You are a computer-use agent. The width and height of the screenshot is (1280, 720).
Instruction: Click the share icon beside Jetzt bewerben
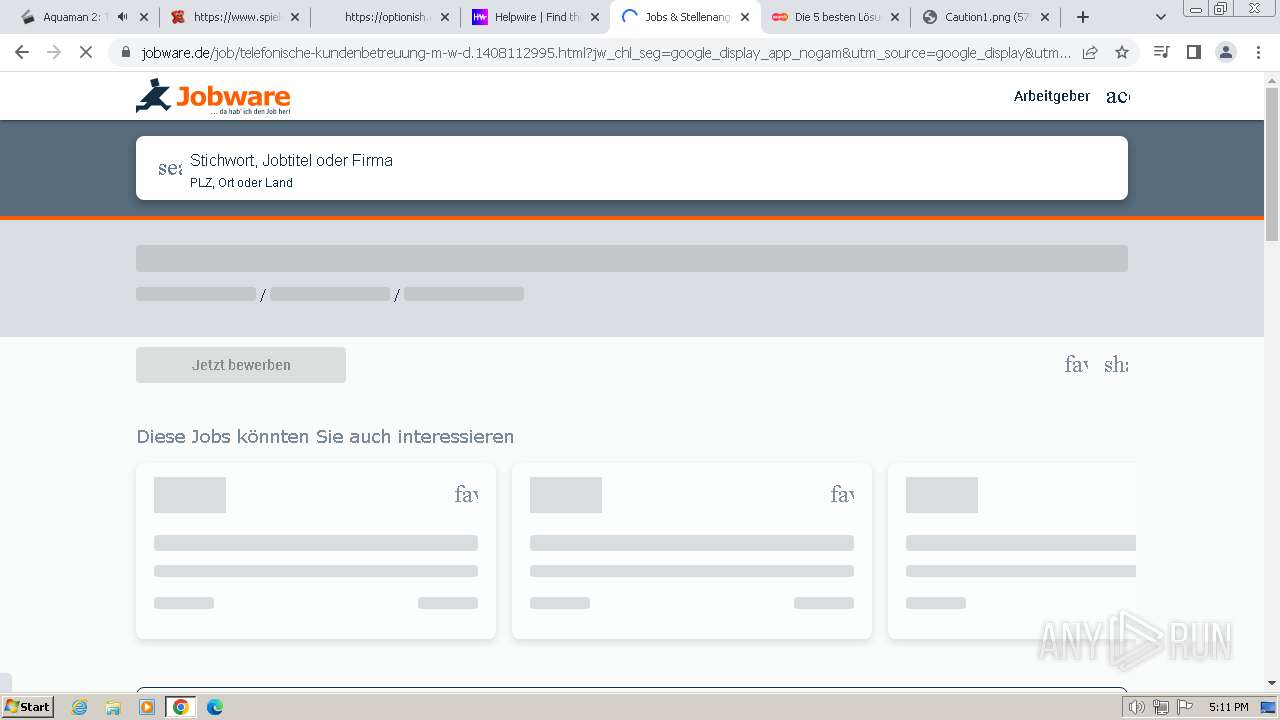click(1116, 365)
